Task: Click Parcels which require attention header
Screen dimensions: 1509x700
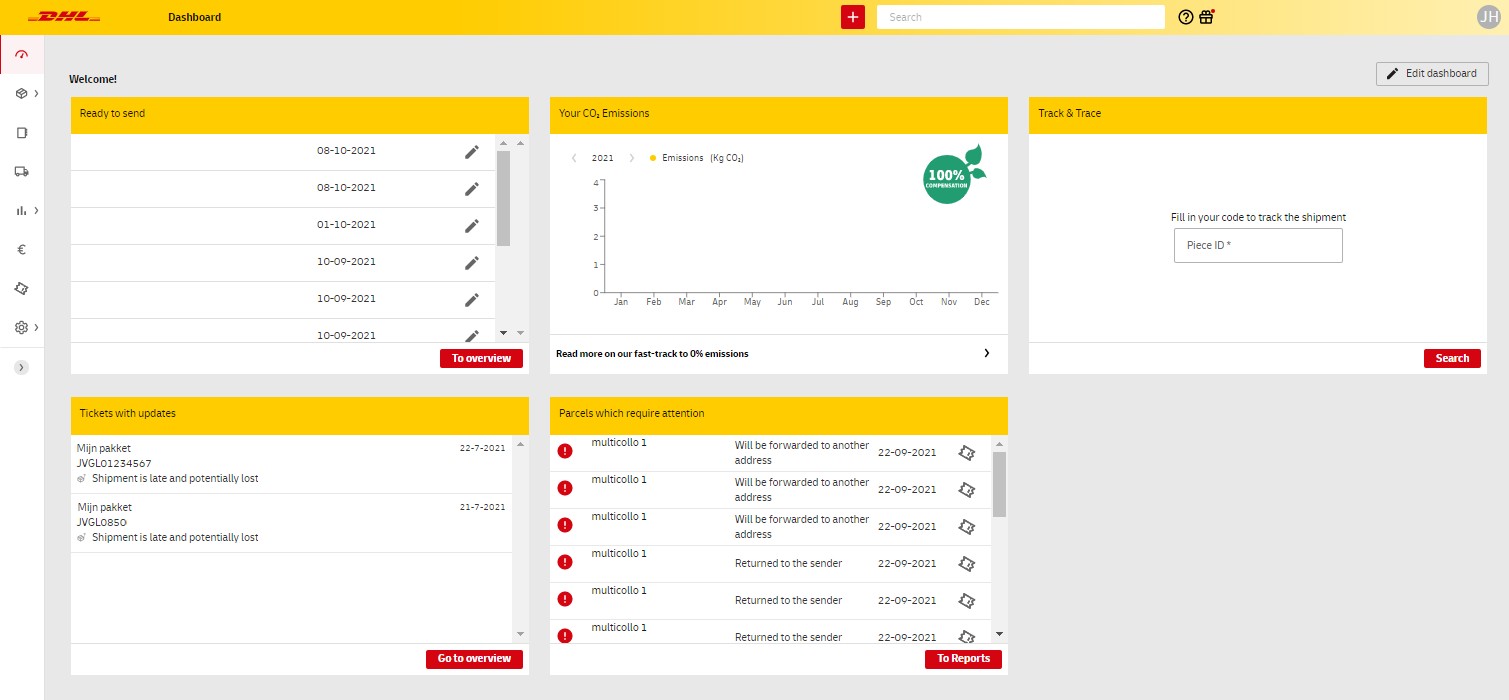Action: coord(779,414)
